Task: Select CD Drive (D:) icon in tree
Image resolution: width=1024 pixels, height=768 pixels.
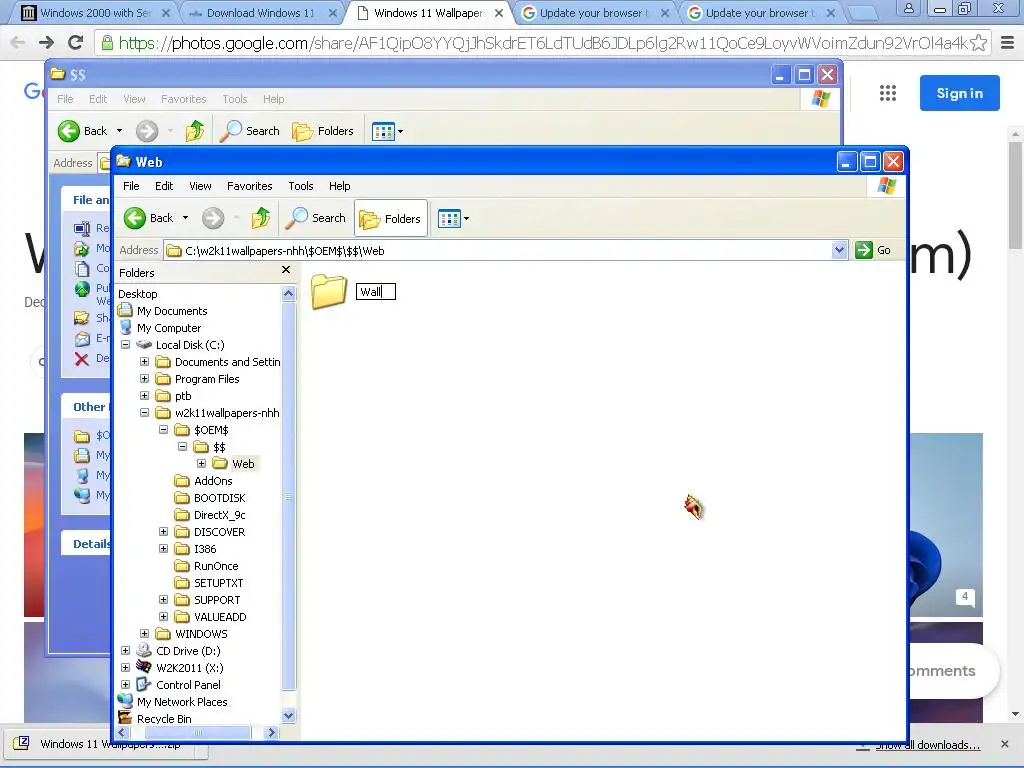Action: (x=144, y=650)
